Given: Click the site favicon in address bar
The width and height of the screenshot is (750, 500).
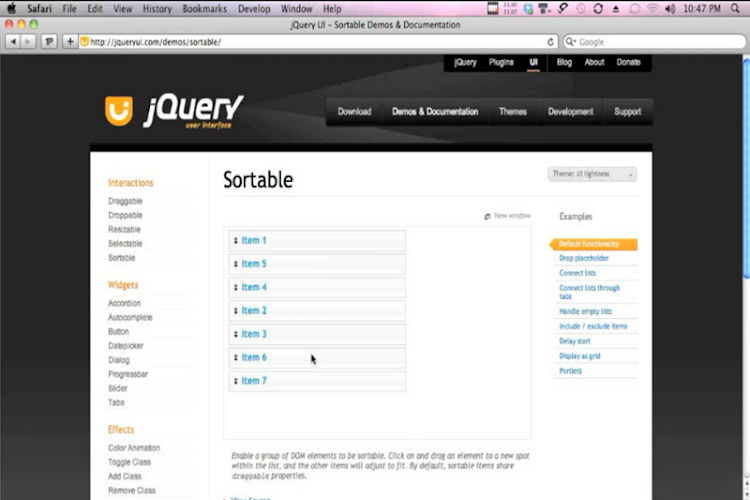Looking at the screenshot, I should 84,42.
